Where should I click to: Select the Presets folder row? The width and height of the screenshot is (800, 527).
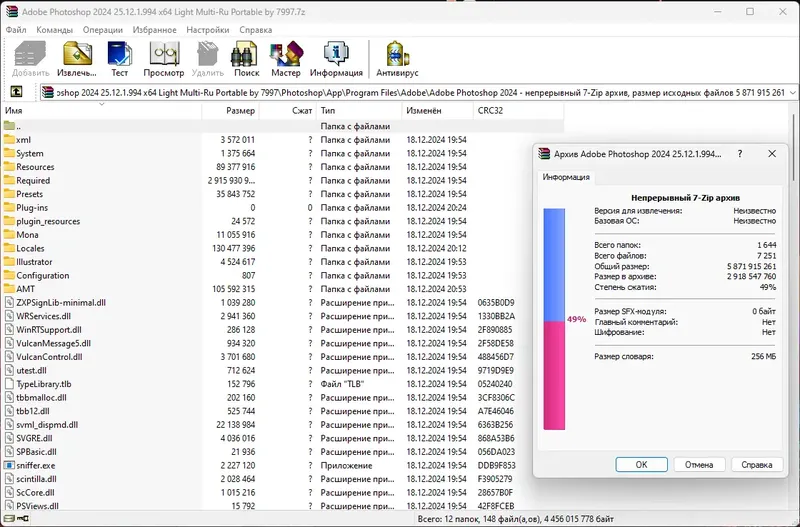284,194
